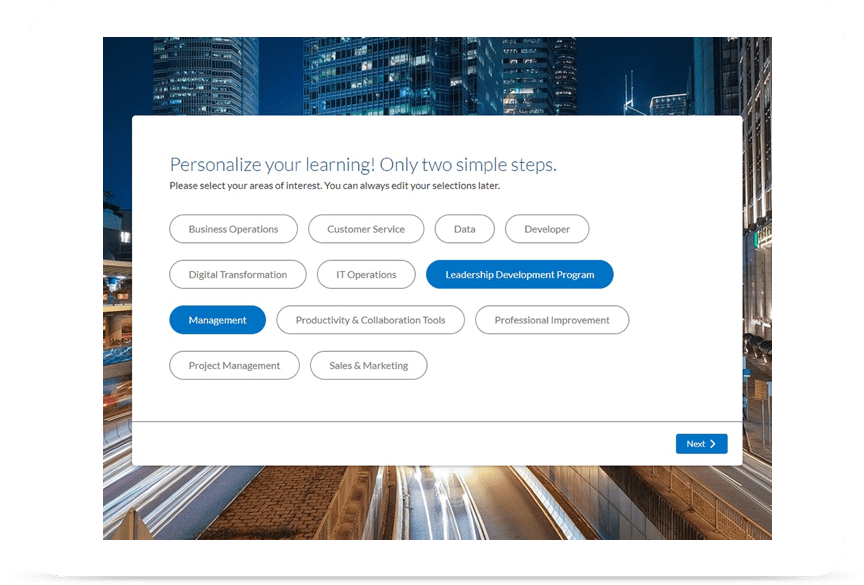864x585 pixels.
Task: Choose the Professional Improvement chip
Action: coord(552,320)
